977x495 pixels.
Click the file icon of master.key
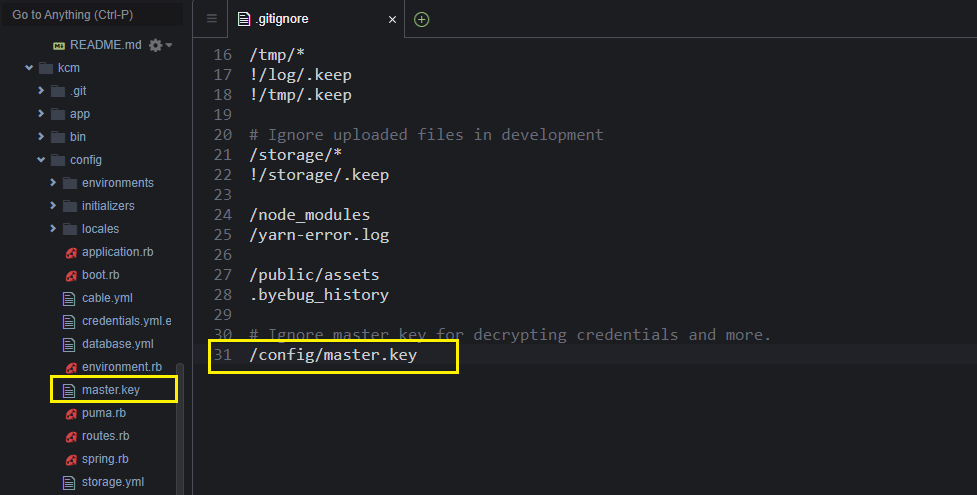pyautogui.click(x=69, y=391)
